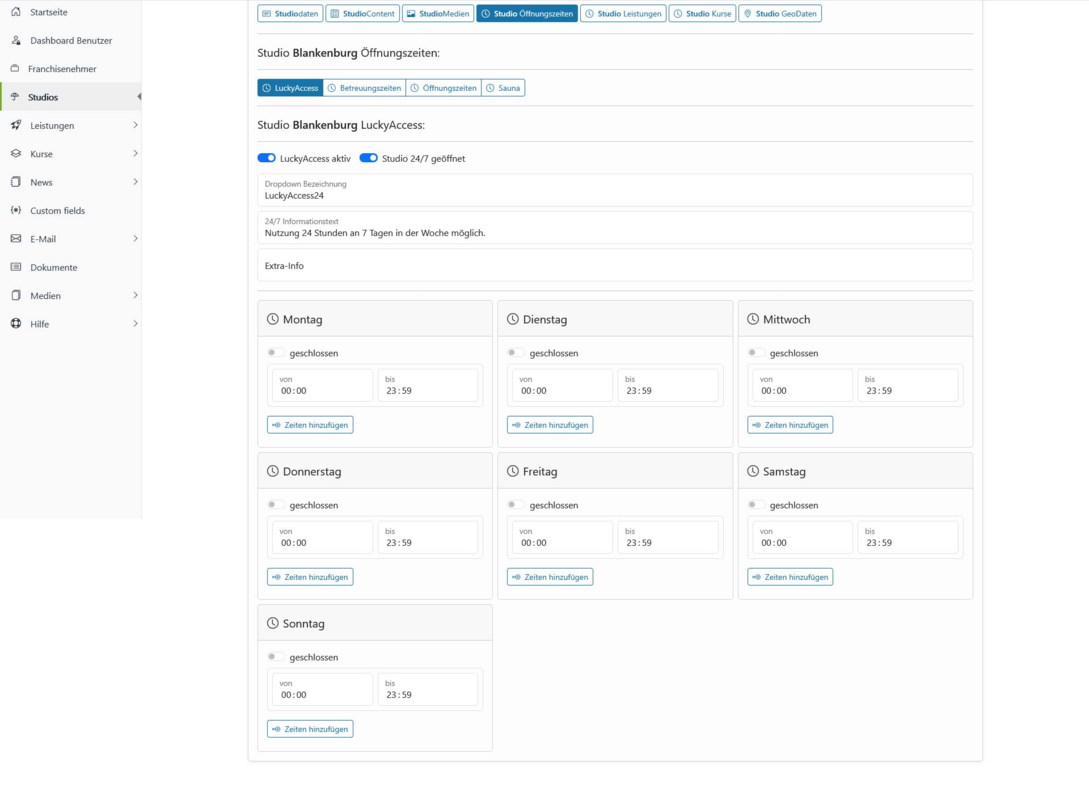Click the Leistungen rocket icon in sidebar
This screenshot has width=1089, height=800.
(x=16, y=125)
